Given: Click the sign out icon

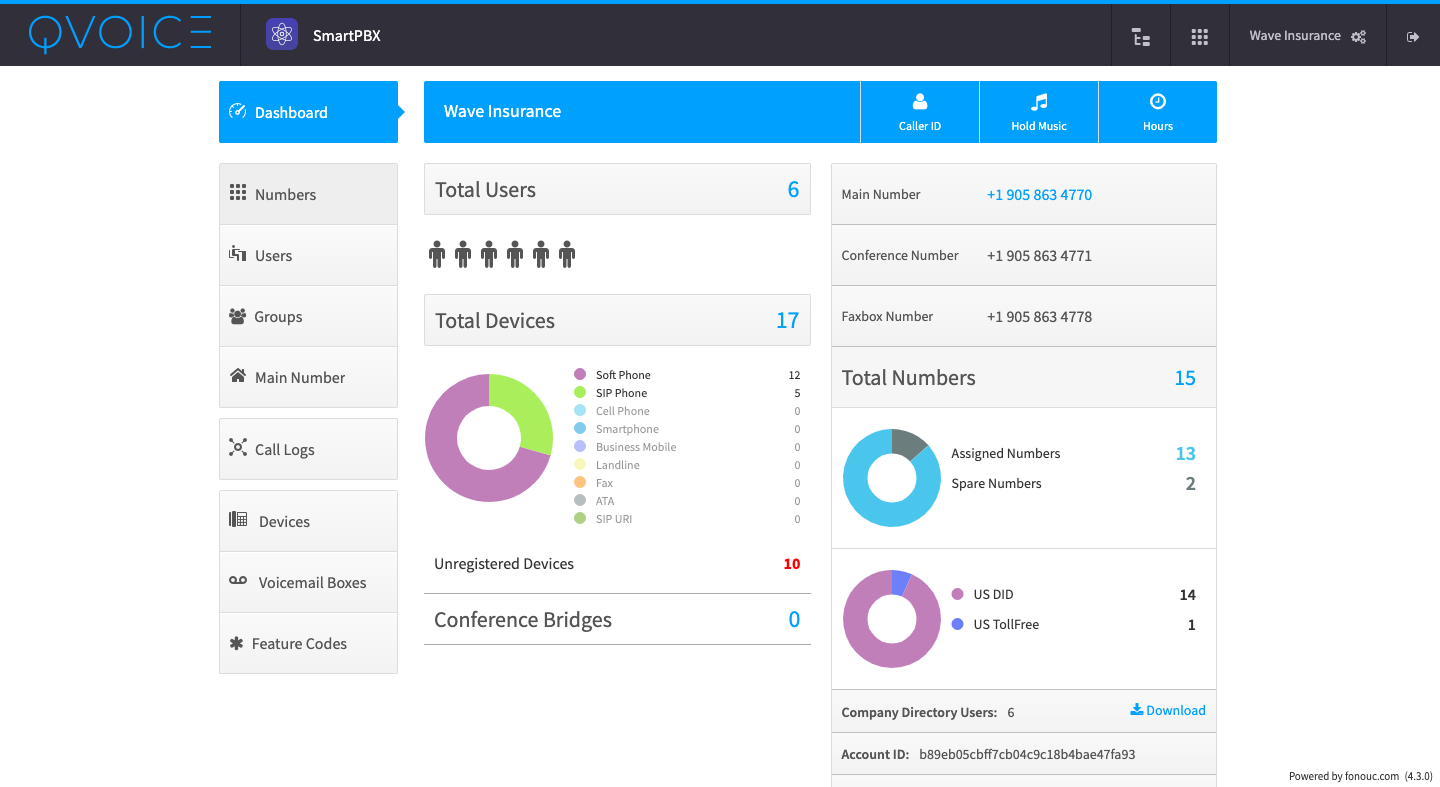Looking at the screenshot, I should 1413,36.
